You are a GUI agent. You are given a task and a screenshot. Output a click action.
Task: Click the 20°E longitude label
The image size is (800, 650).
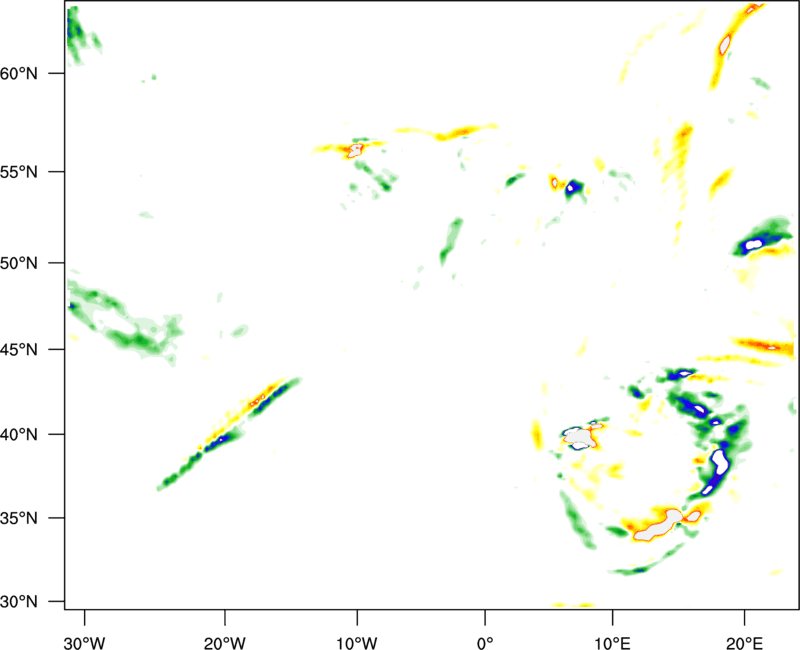[744, 643]
